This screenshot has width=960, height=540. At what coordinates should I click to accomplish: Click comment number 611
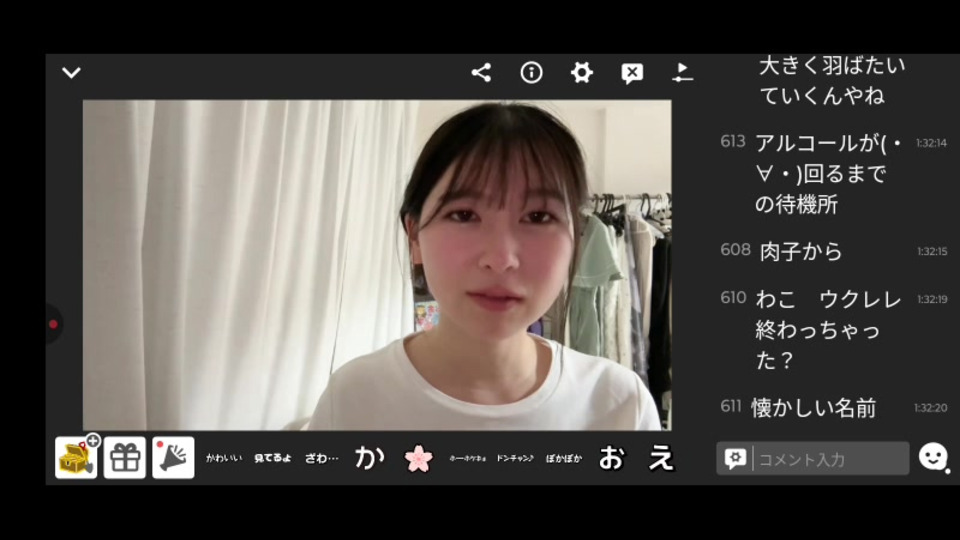coord(731,405)
